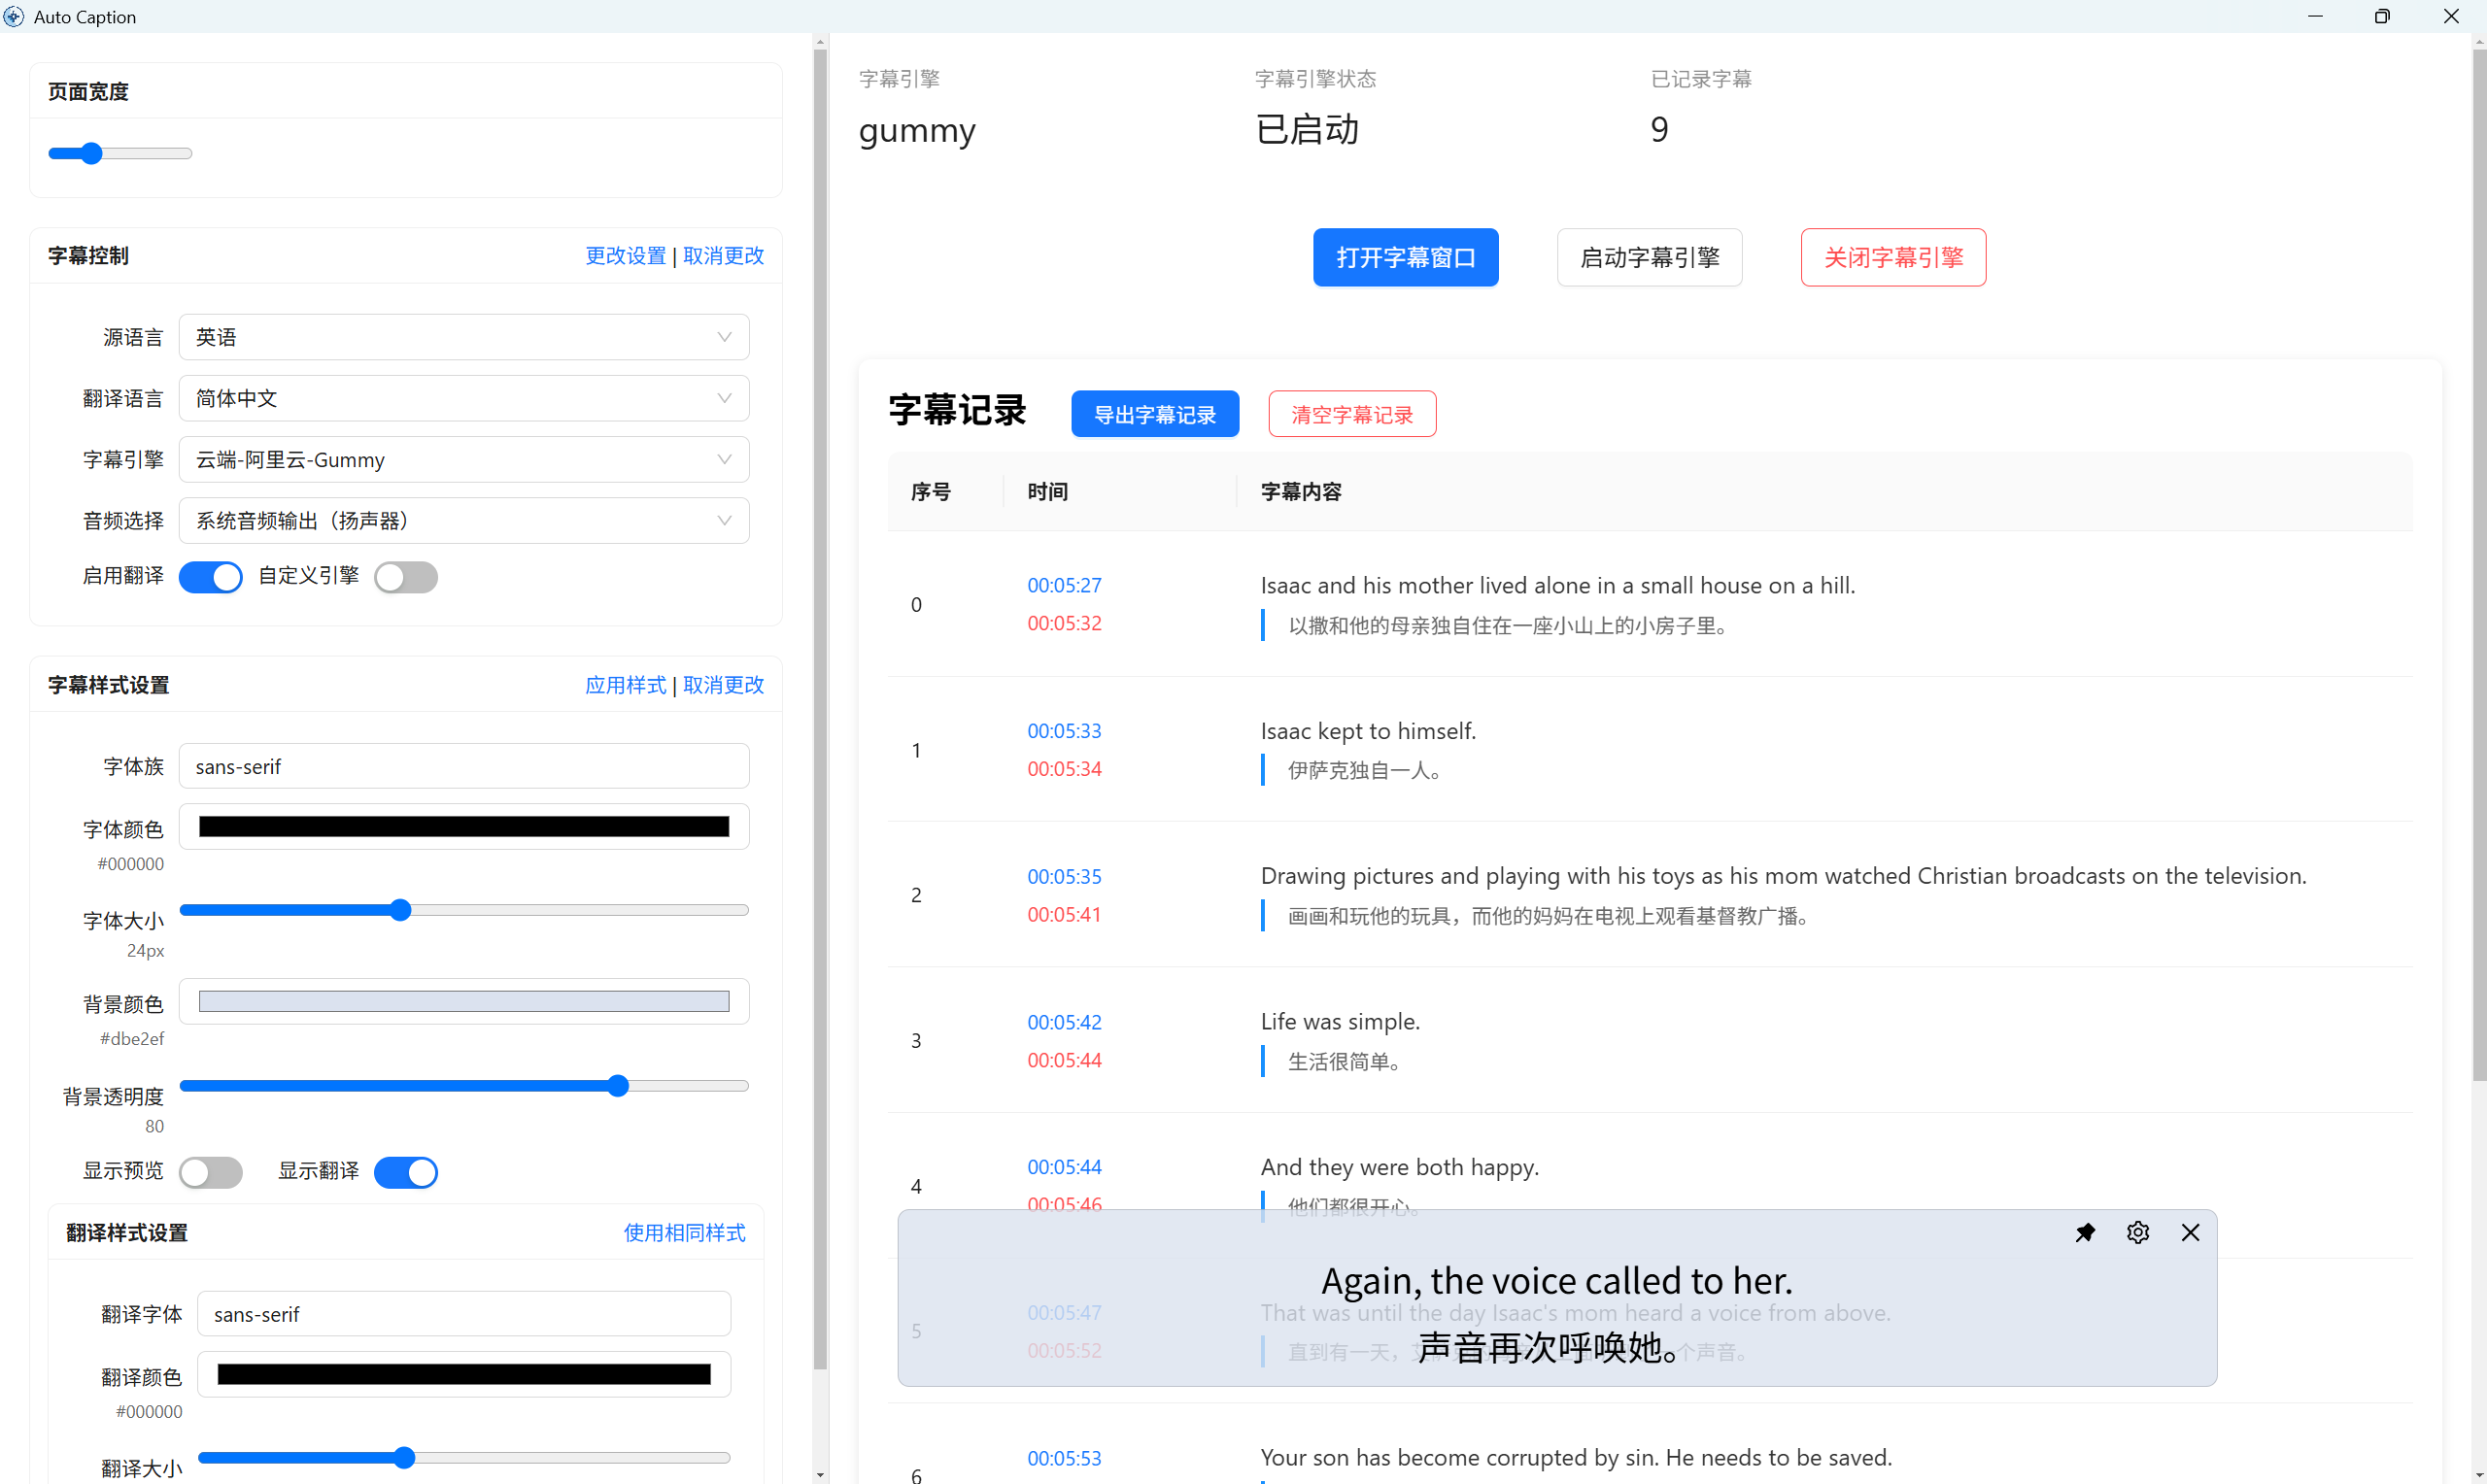This screenshot has width=2487, height=1484.
Task: Disable the 启用翻译 toggle
Action: pyautogui.click(x=210, y=577)
